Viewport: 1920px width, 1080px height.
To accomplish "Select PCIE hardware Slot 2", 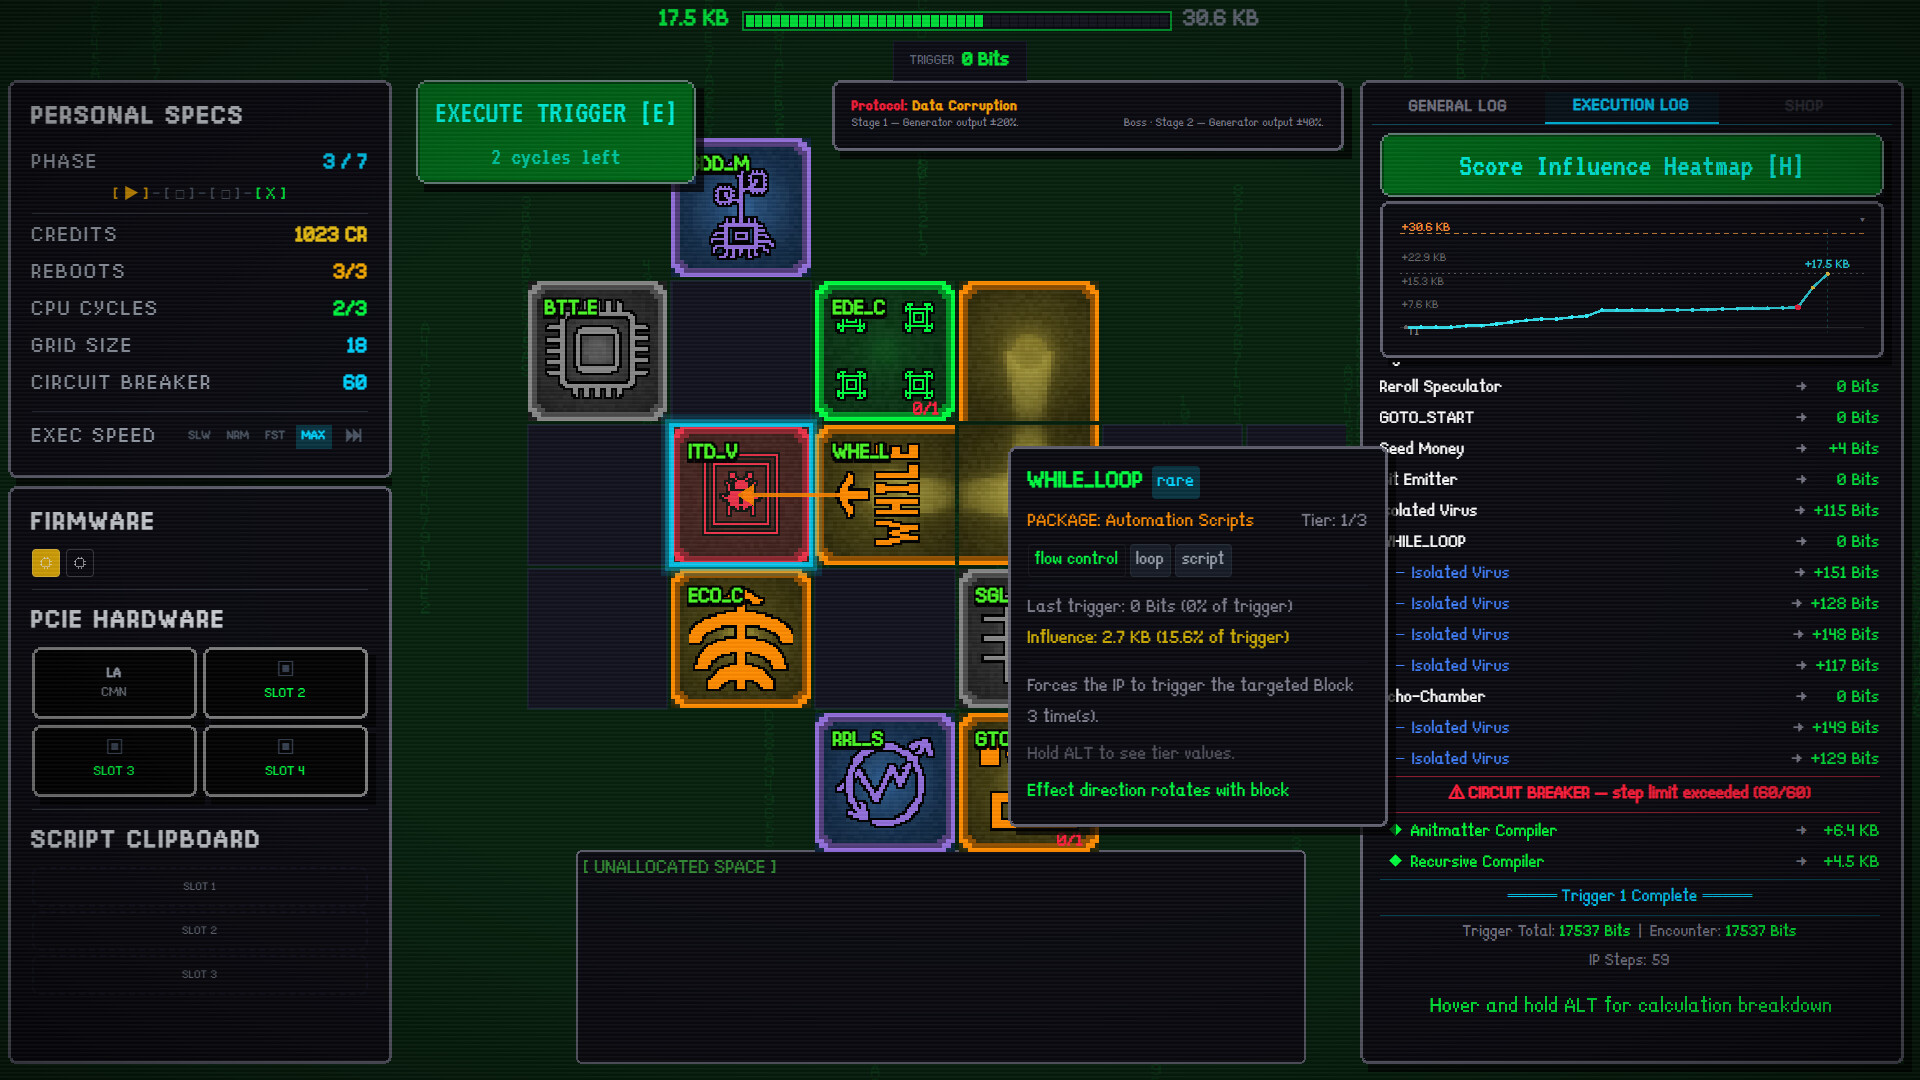I will coord(285,682).
